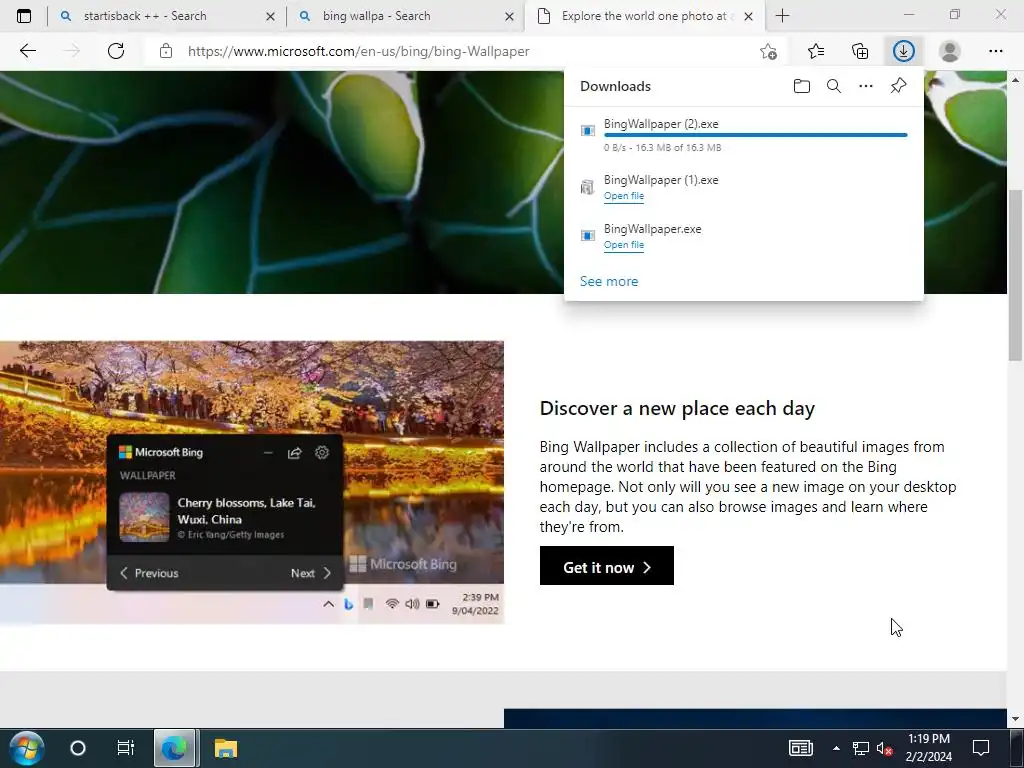Search downloads with magnifier icon
Image resolution: width=1024 pixels, height=768 pixels.
pyautogui.click(x=834, y=86)
